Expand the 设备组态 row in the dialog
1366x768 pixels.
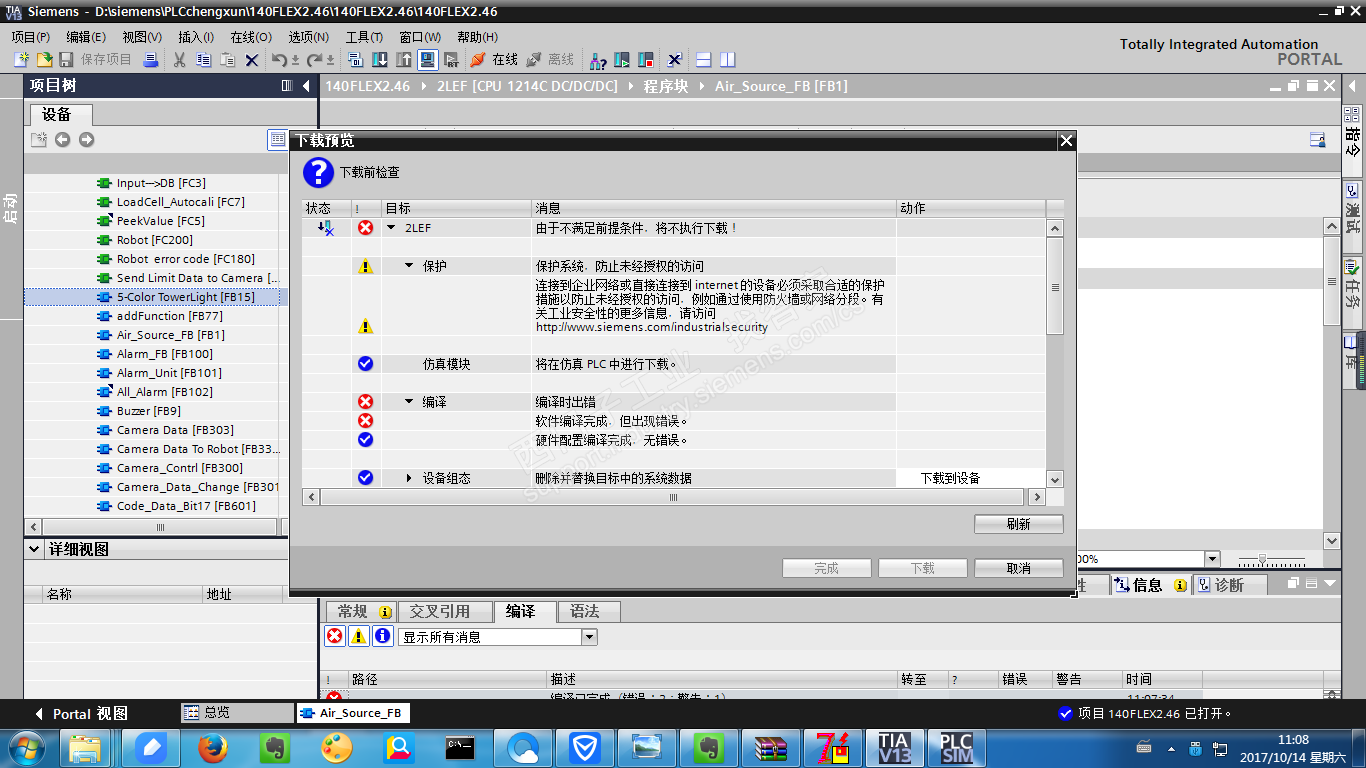(x=409, y=478)
